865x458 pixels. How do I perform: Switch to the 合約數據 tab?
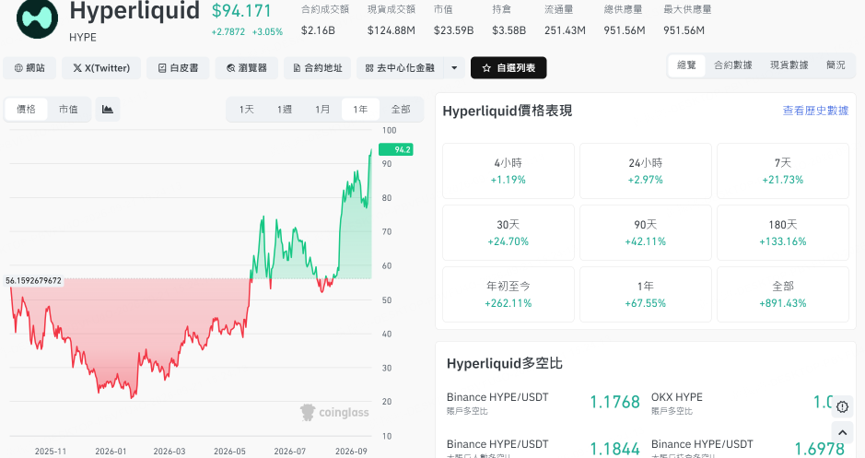pyautogui.click(x=733, y=65)
